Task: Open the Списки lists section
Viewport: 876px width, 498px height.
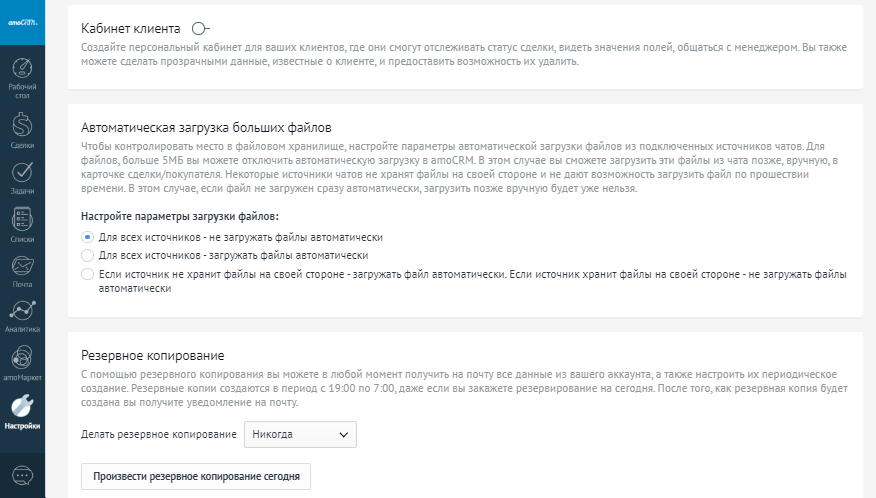Action: pos(22,226)
